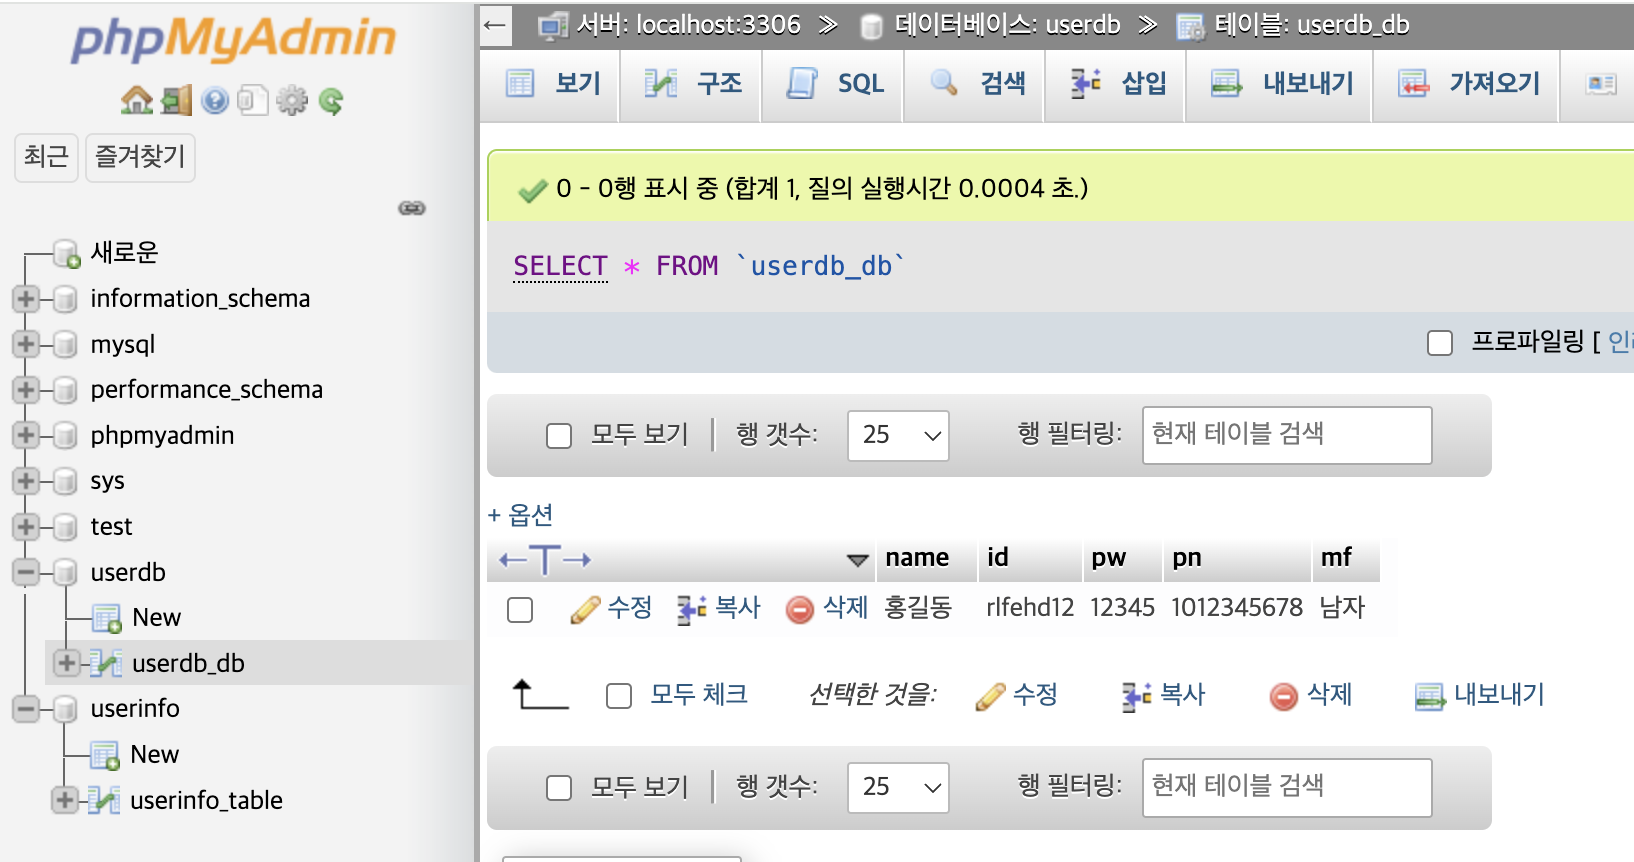This screenshot has width=1634, height=862.
Task: Open the 보기 tab
Action: point(552,84)
